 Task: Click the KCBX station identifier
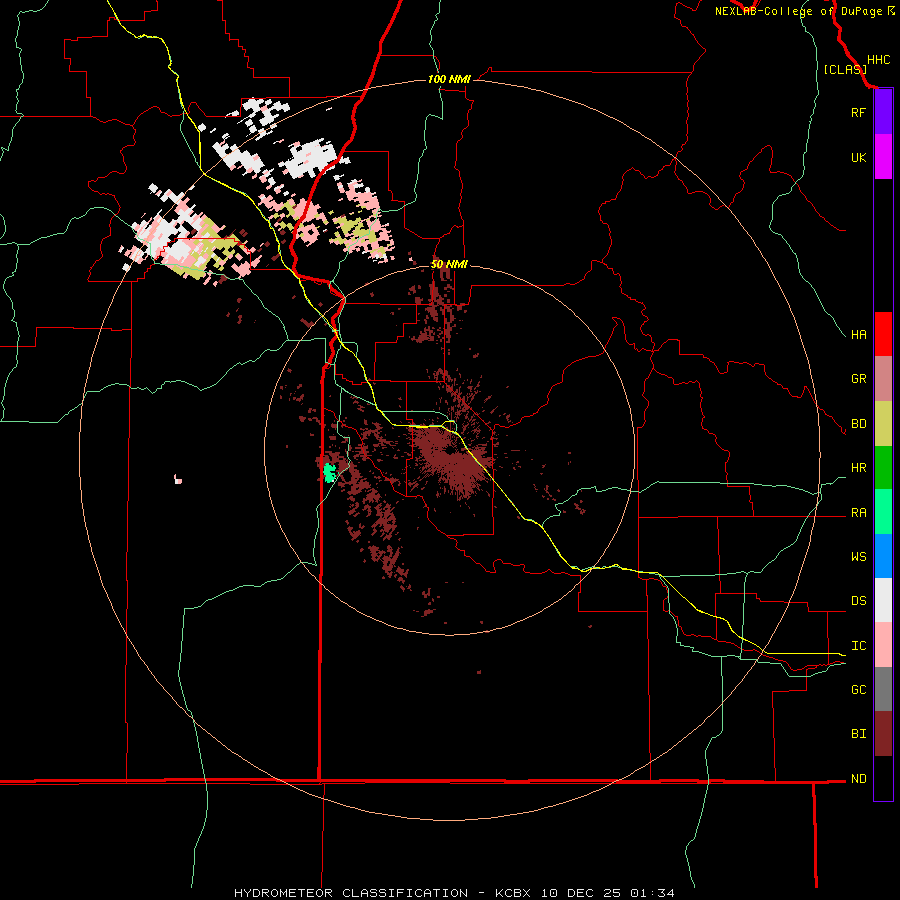point(513,893)
